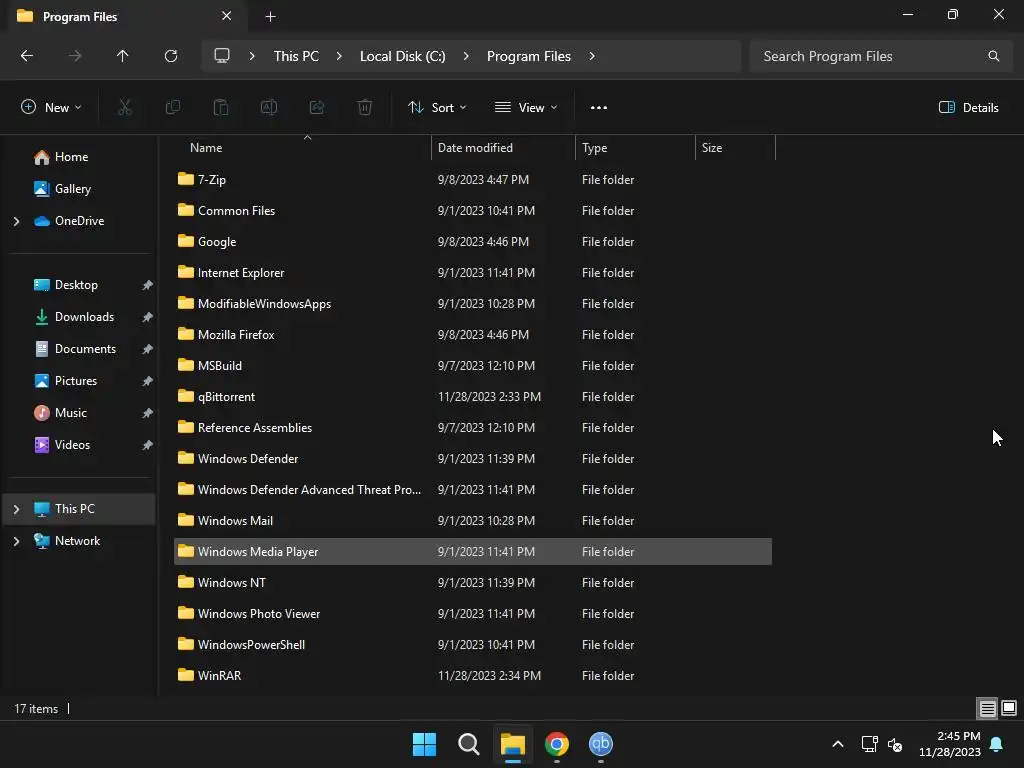Select the WindowsPowerShell folder
1024x768 pixels.
[473, 645]
